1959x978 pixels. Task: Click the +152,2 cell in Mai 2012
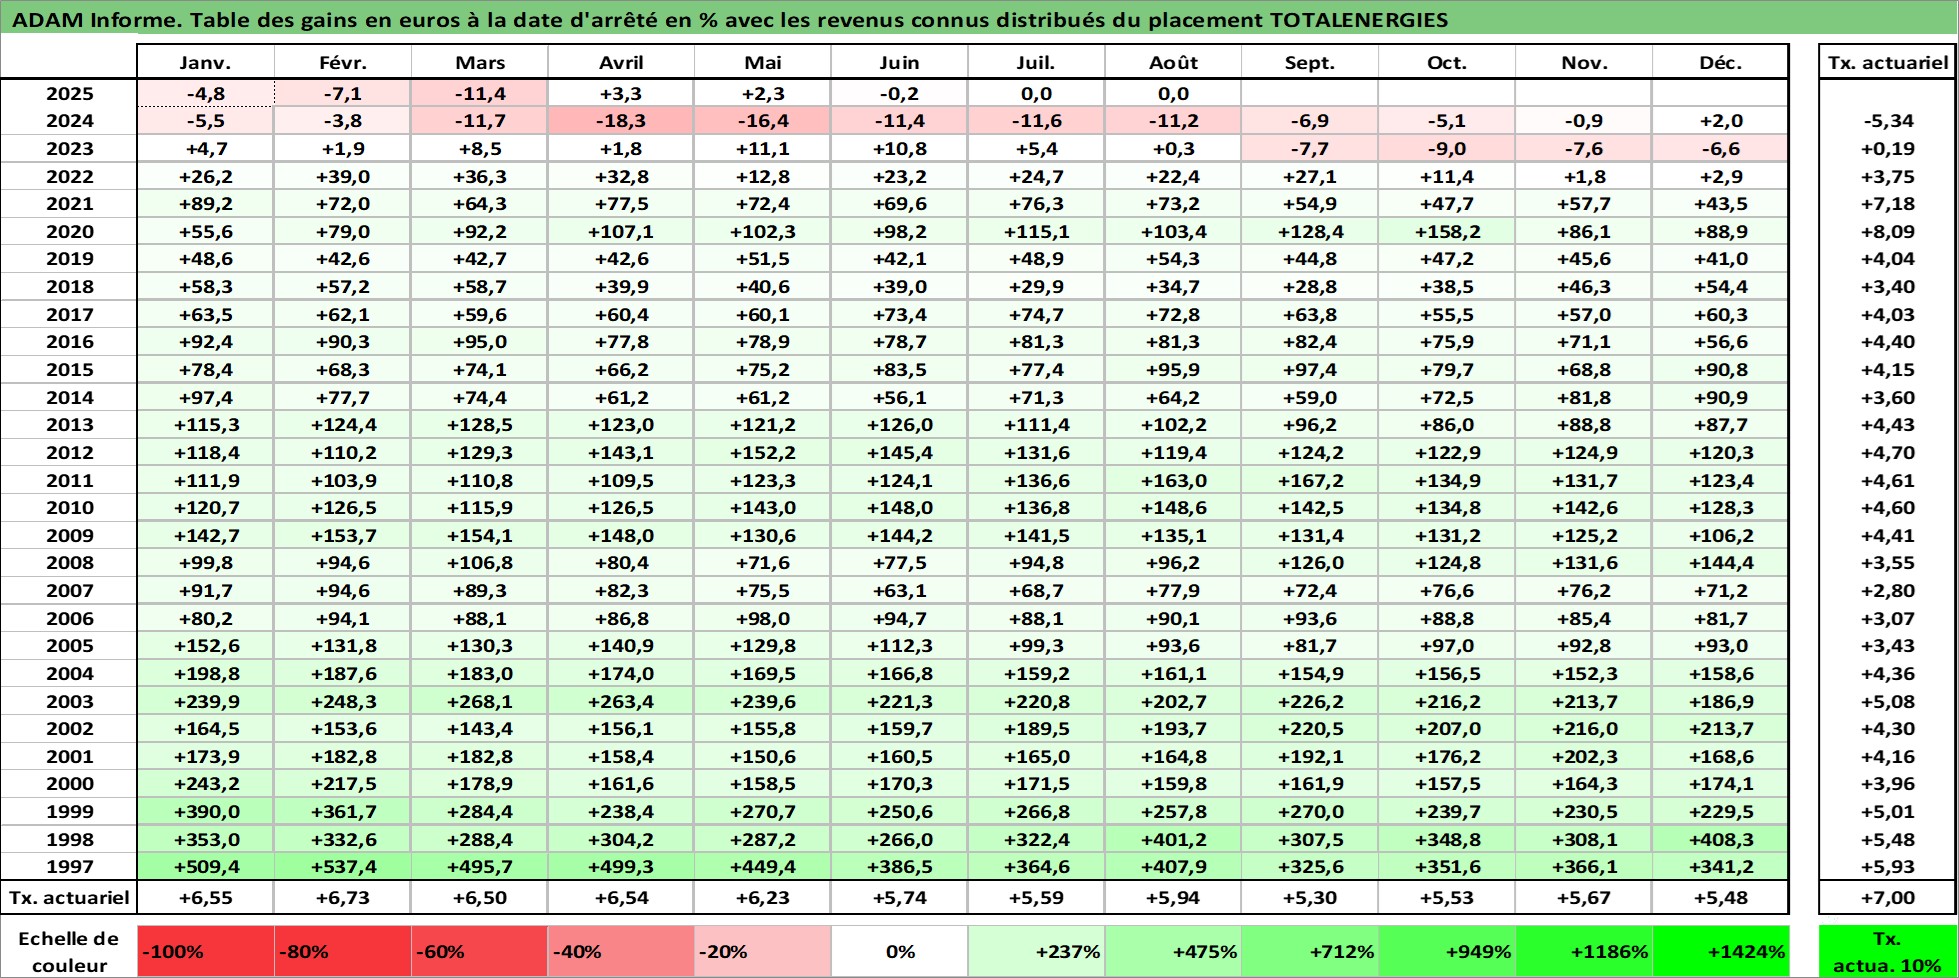click(x=763, y=452)
